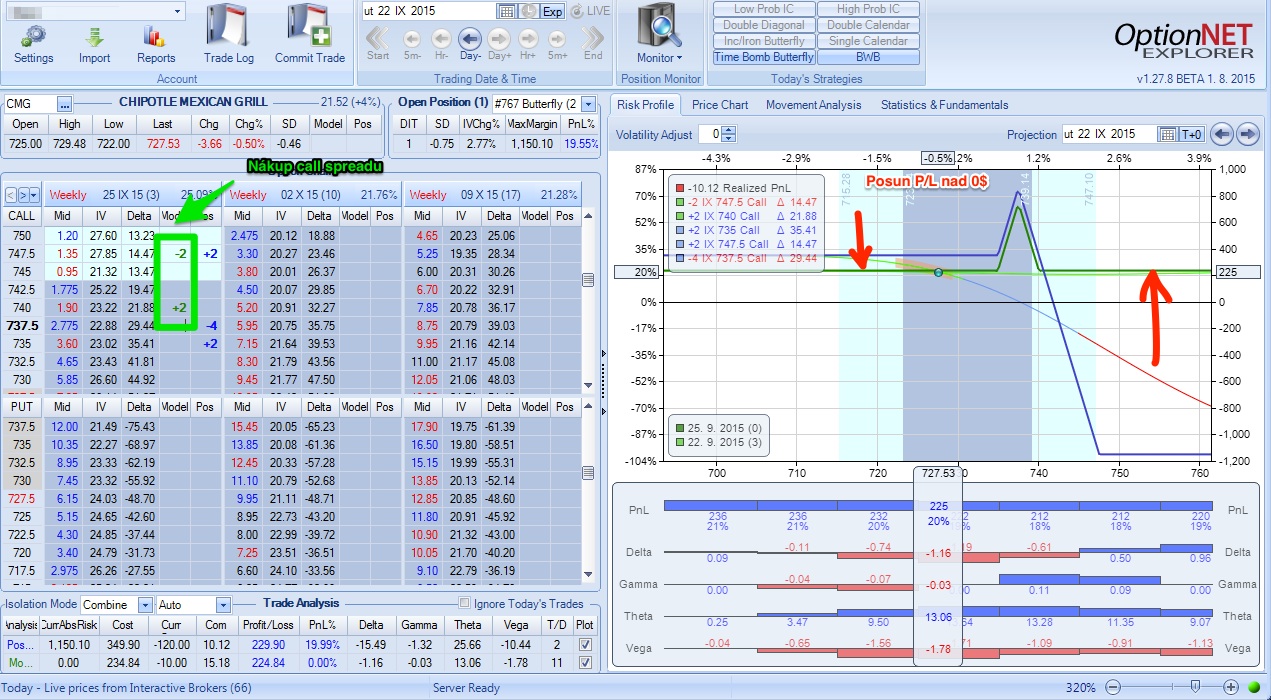Select Double Calendar strategy

(868, 25)
